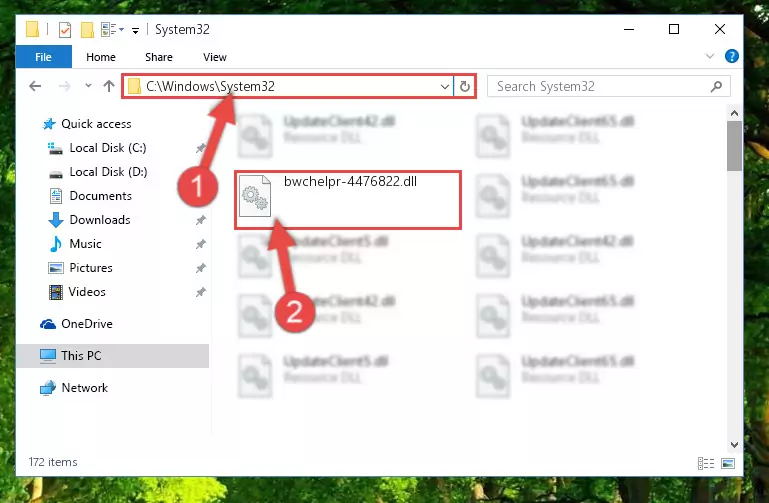Close the System32 window
769x503 pixels.
[x=720, y=29]
